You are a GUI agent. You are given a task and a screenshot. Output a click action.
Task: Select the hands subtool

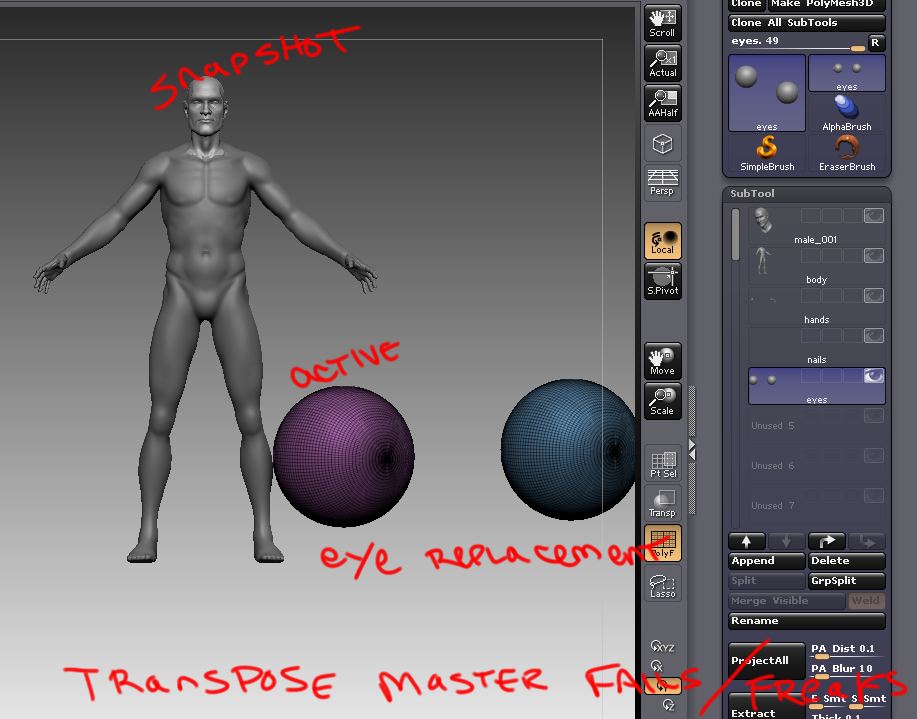click(x=817, y=307)
